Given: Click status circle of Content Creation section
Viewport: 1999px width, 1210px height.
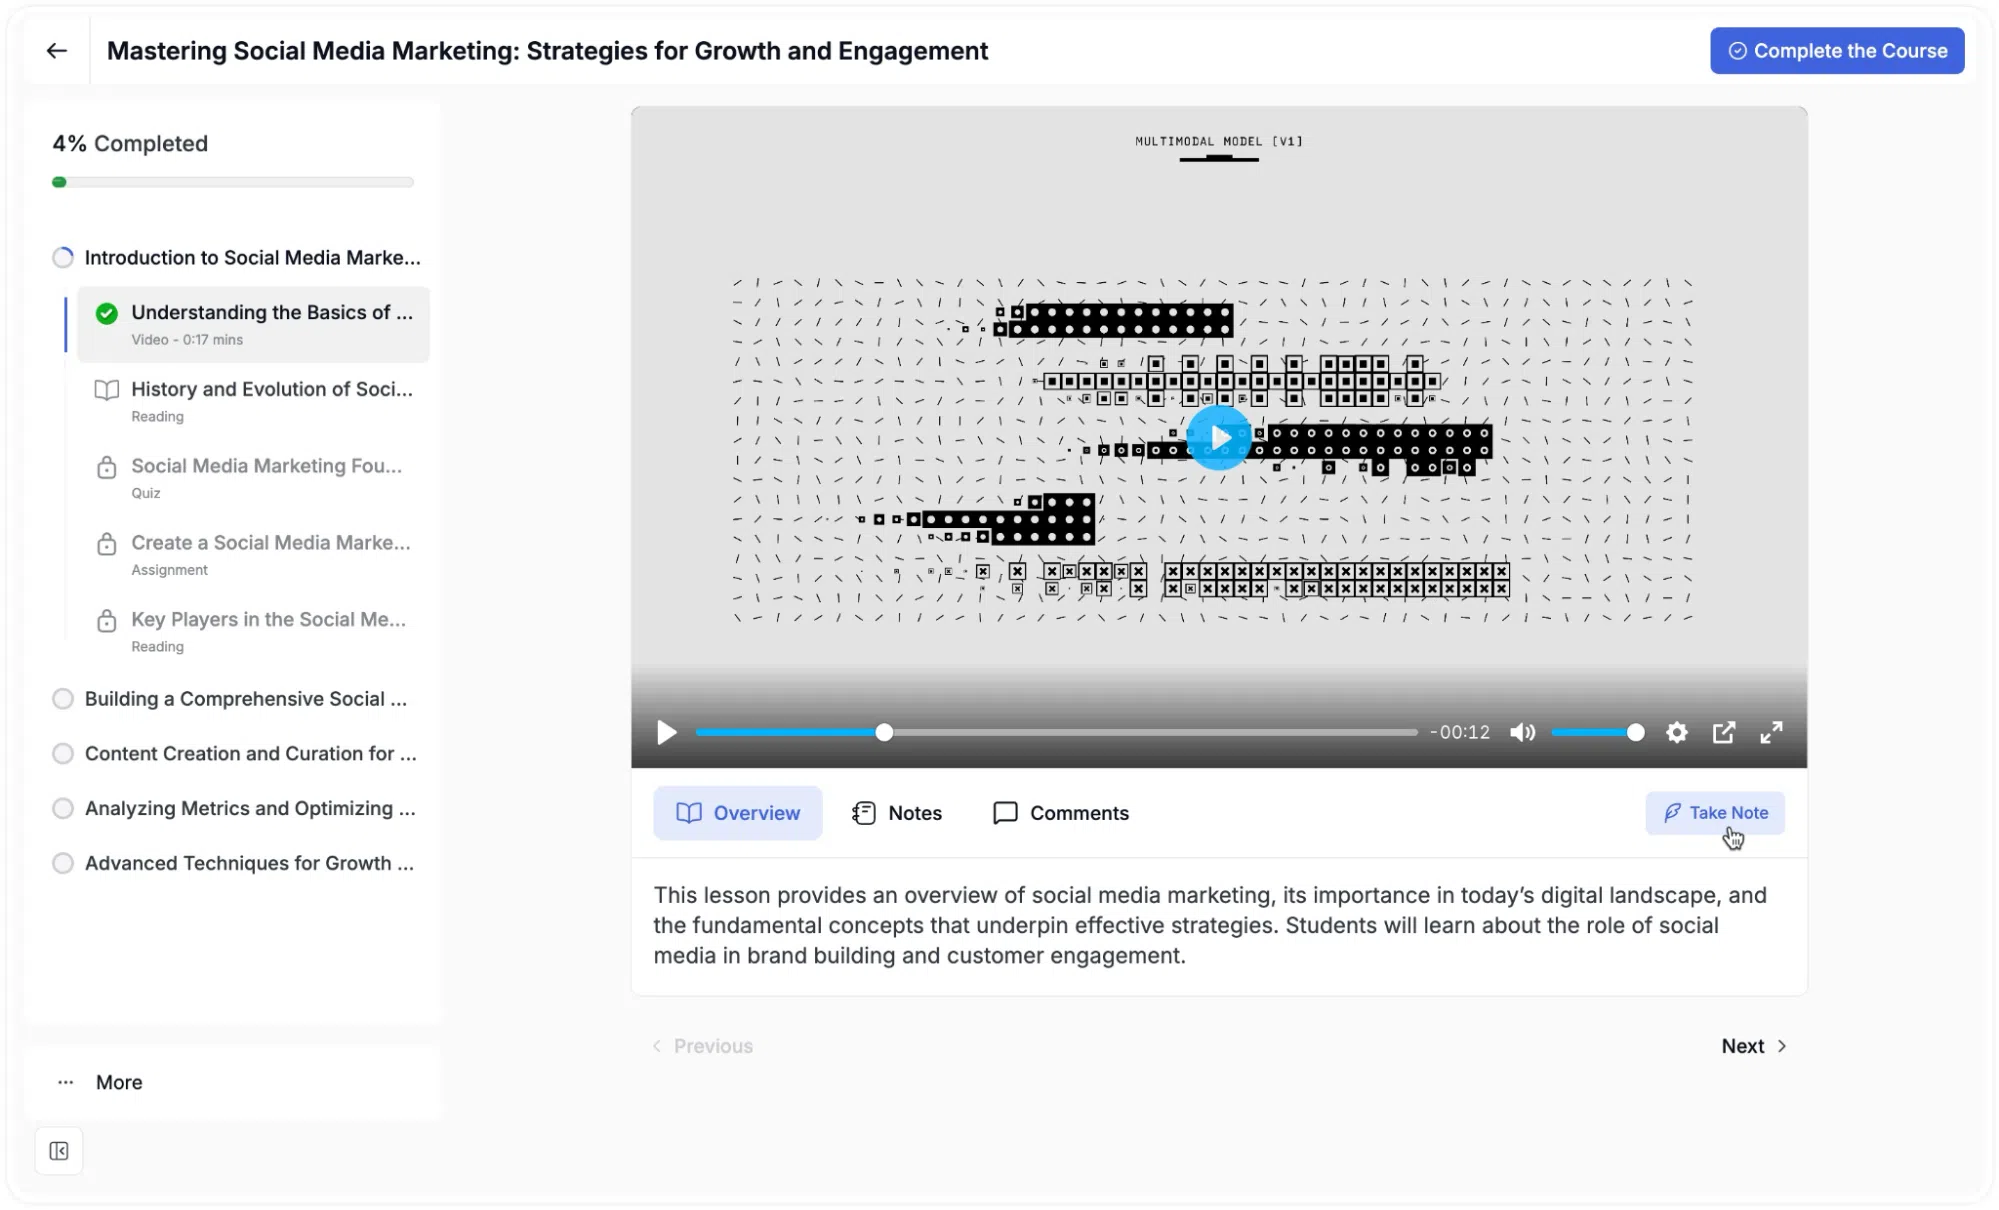Looking at the screenshot, I should pos(62,753).
